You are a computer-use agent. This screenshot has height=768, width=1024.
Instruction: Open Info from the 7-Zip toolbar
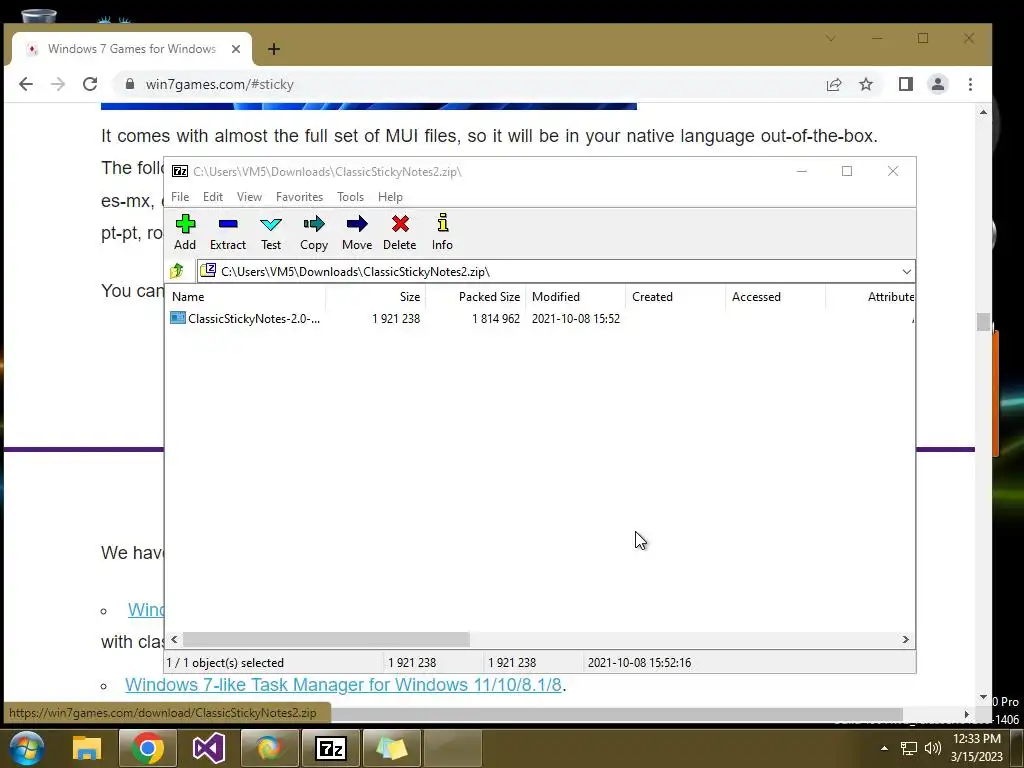coord(442,232)
